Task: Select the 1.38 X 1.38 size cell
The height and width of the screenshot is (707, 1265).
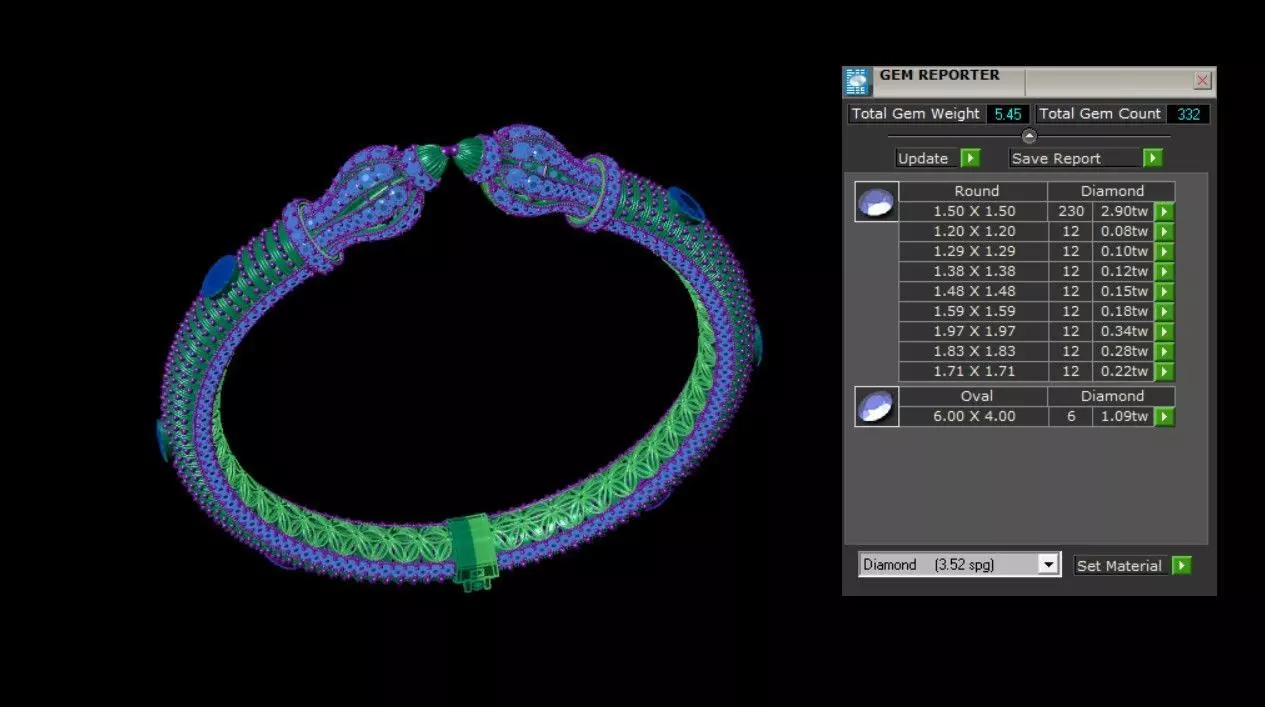Action: click(x=974, y=272)
